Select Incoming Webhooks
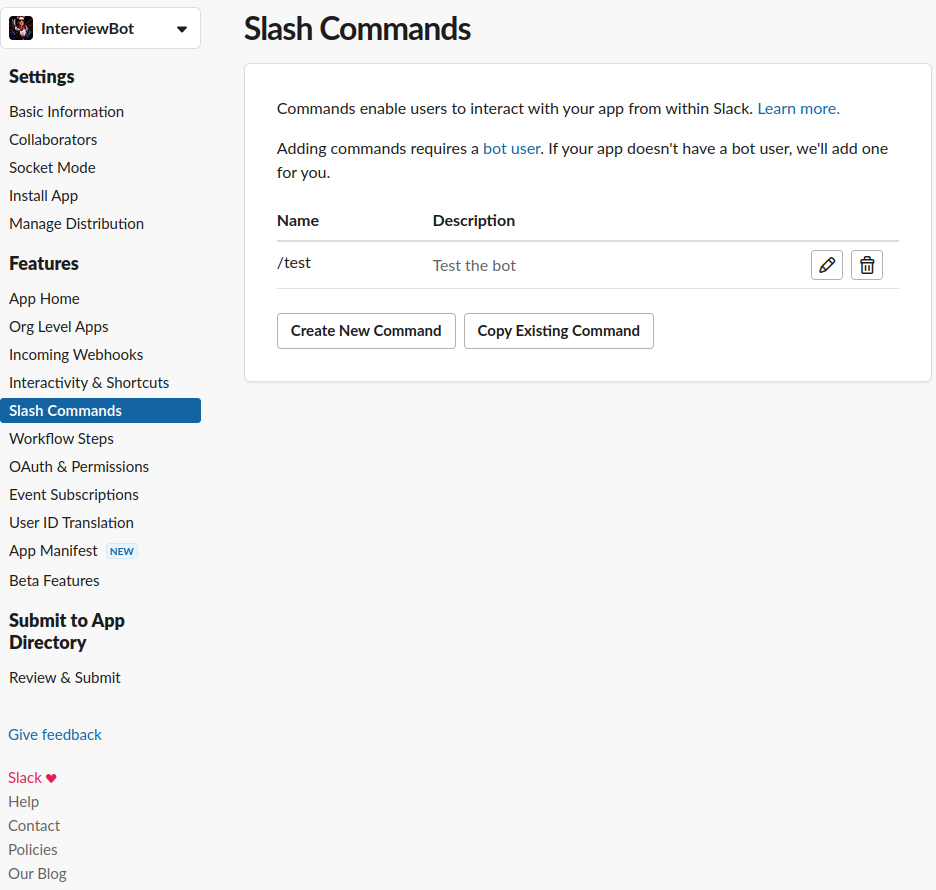 pos(76,355)
